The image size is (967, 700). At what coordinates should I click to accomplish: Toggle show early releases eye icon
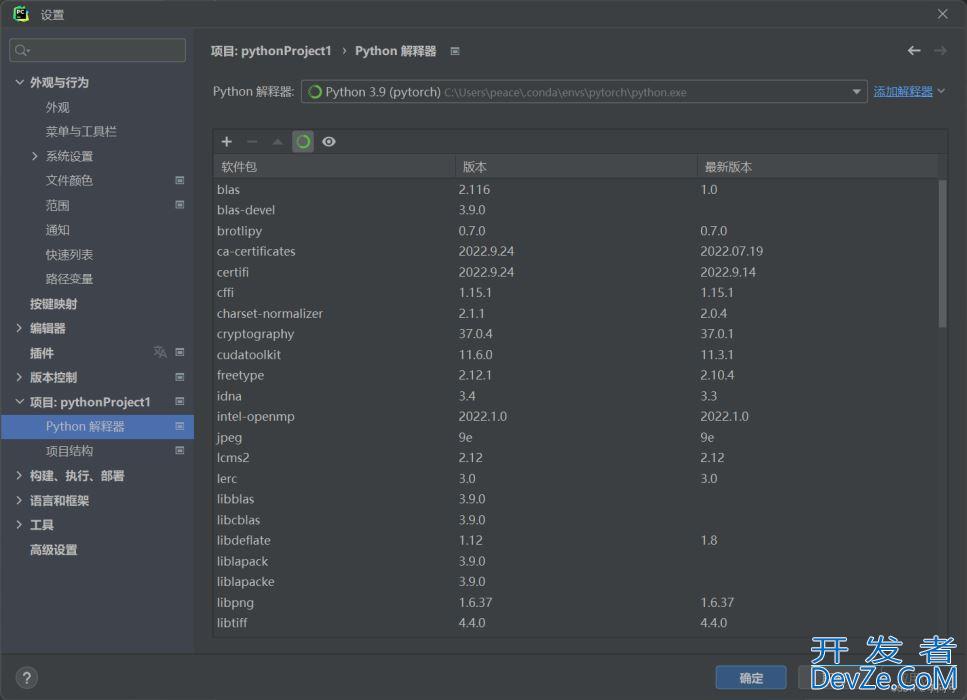click(329, 142)
